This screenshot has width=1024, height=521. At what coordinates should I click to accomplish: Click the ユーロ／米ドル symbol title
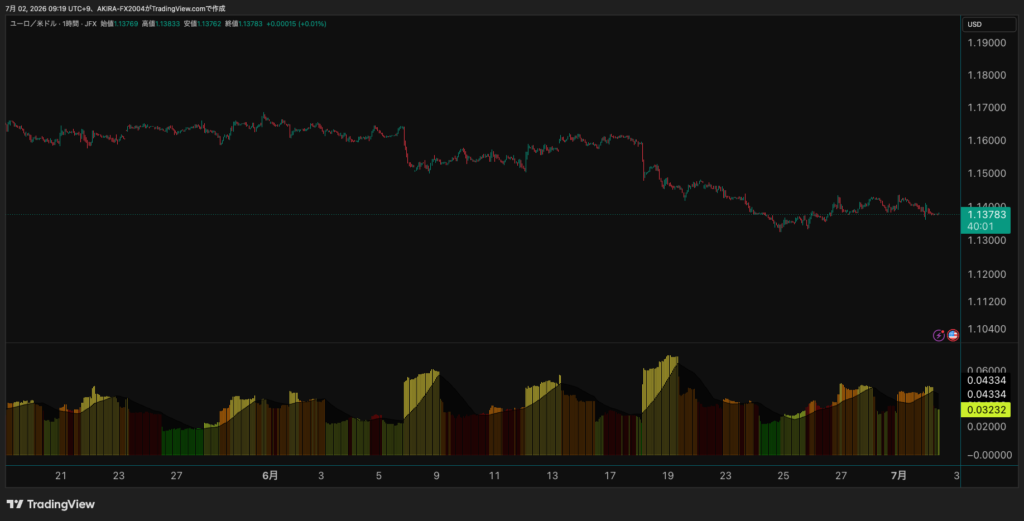click(x=33, y=24)
